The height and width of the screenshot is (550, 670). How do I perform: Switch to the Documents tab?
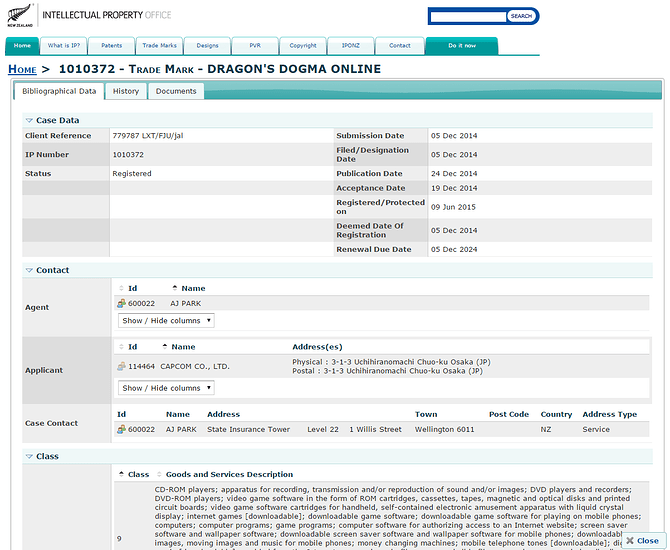176,91
